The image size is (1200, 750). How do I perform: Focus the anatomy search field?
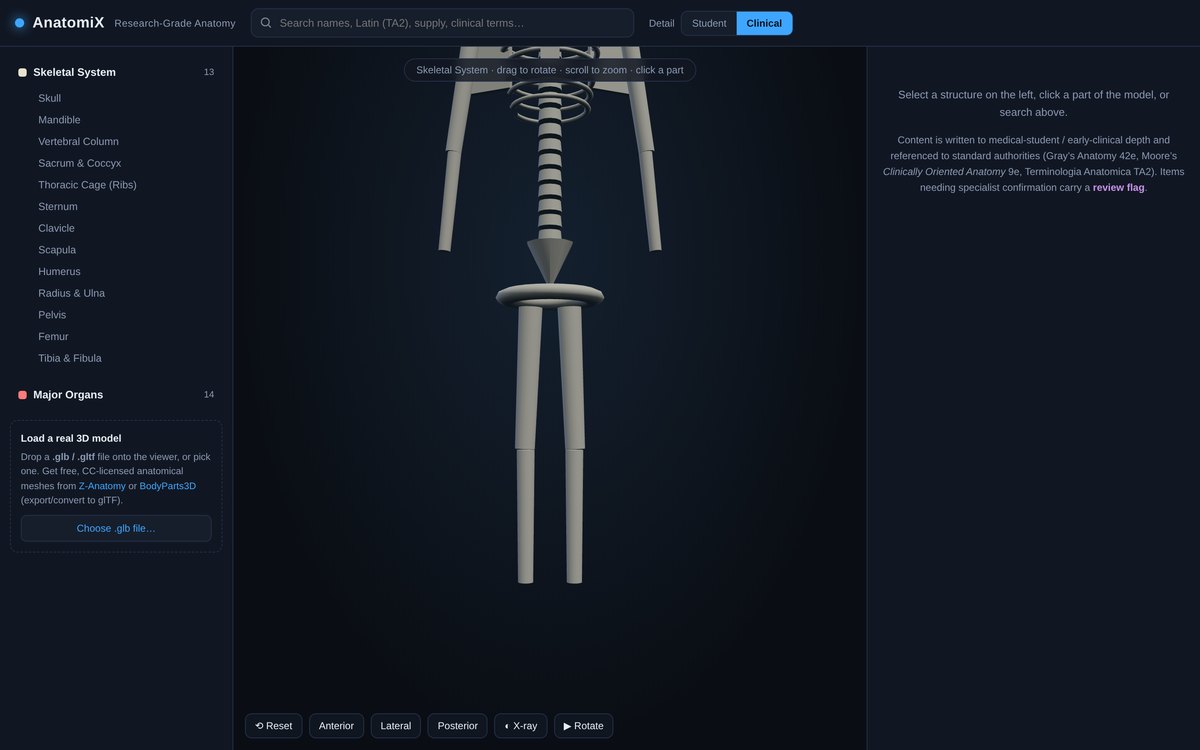click(442, 23)
